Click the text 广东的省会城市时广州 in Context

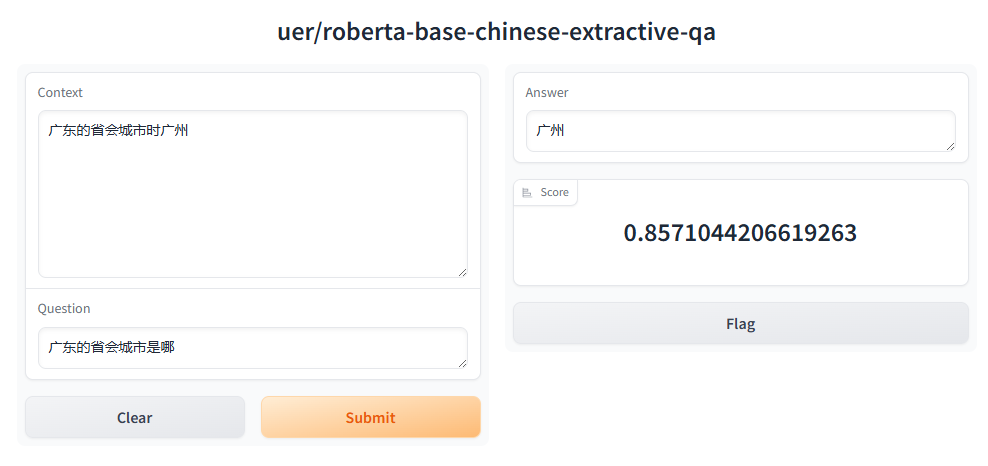click(118, 130)
